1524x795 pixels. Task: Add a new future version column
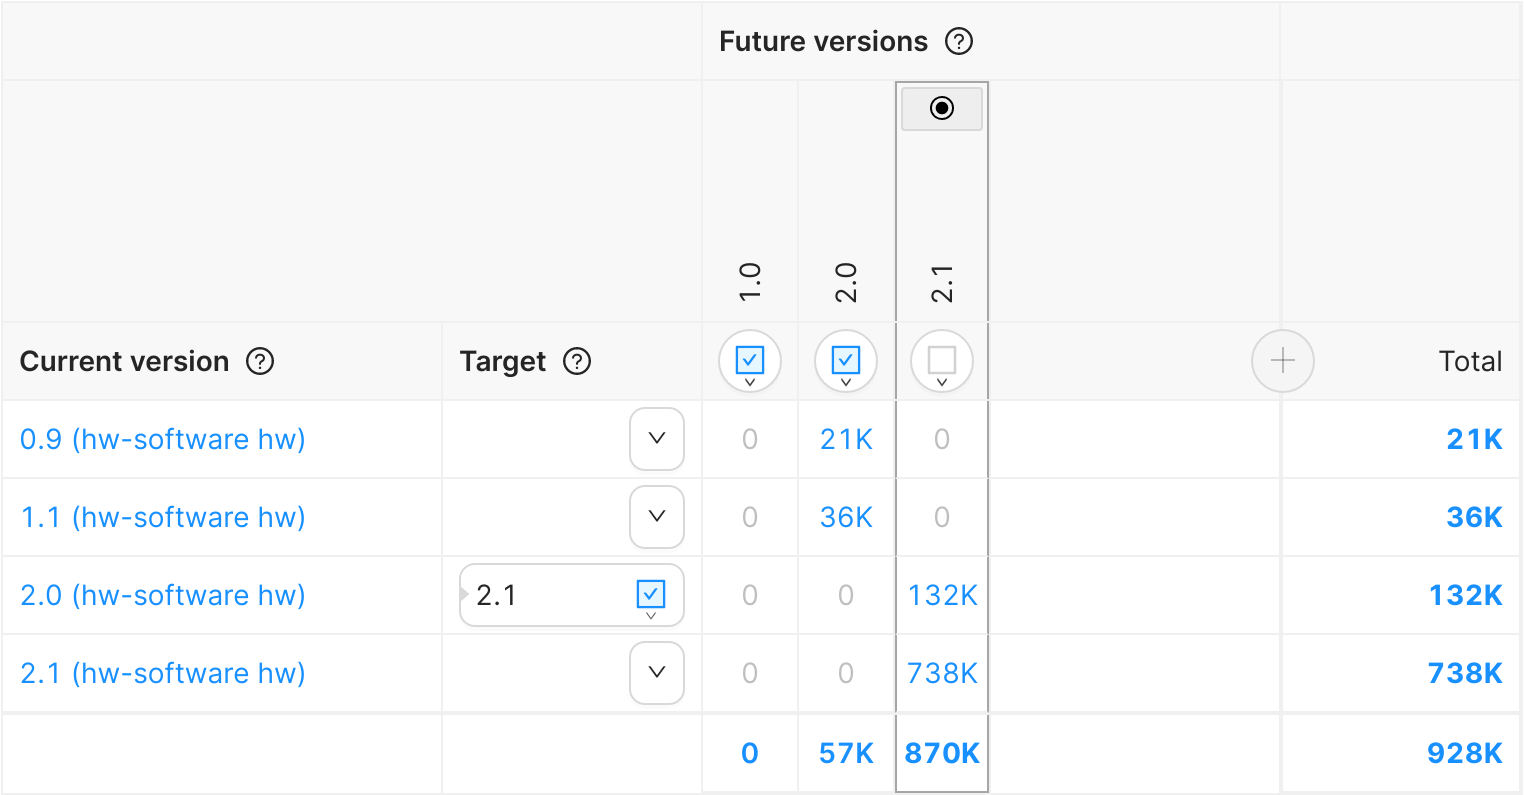[1282, 361]
